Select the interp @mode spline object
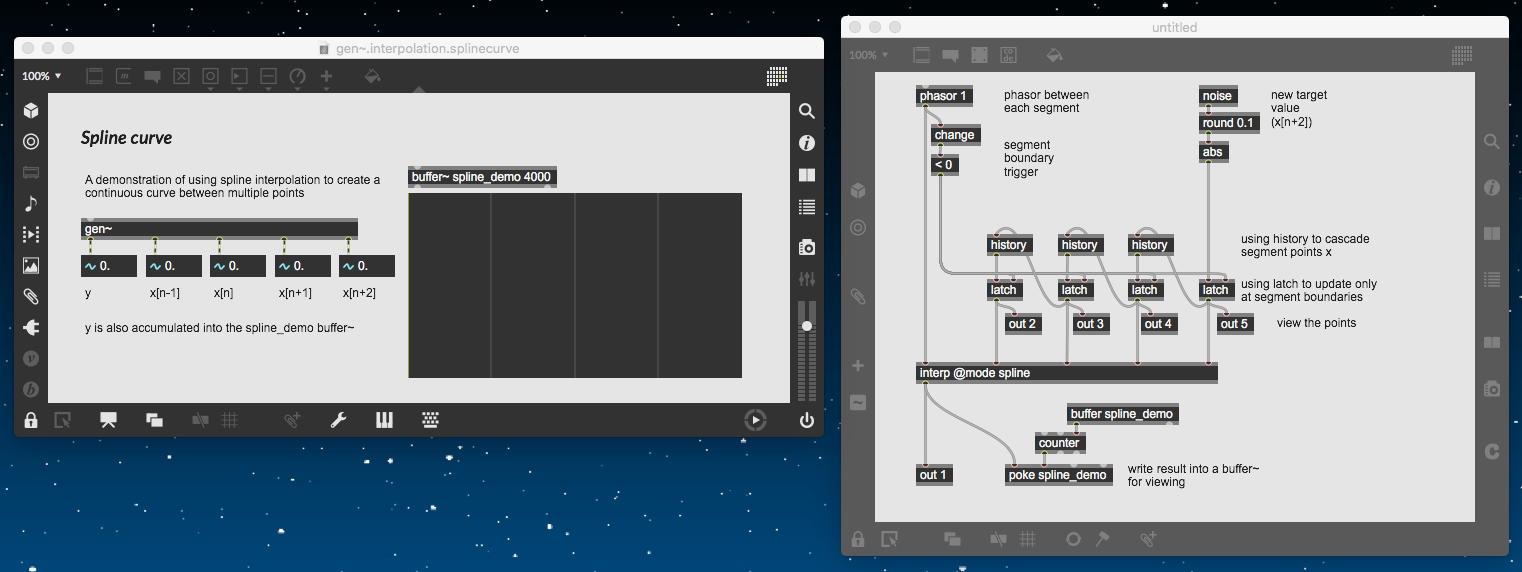 pyautogui.click(x=1067, y=373)
